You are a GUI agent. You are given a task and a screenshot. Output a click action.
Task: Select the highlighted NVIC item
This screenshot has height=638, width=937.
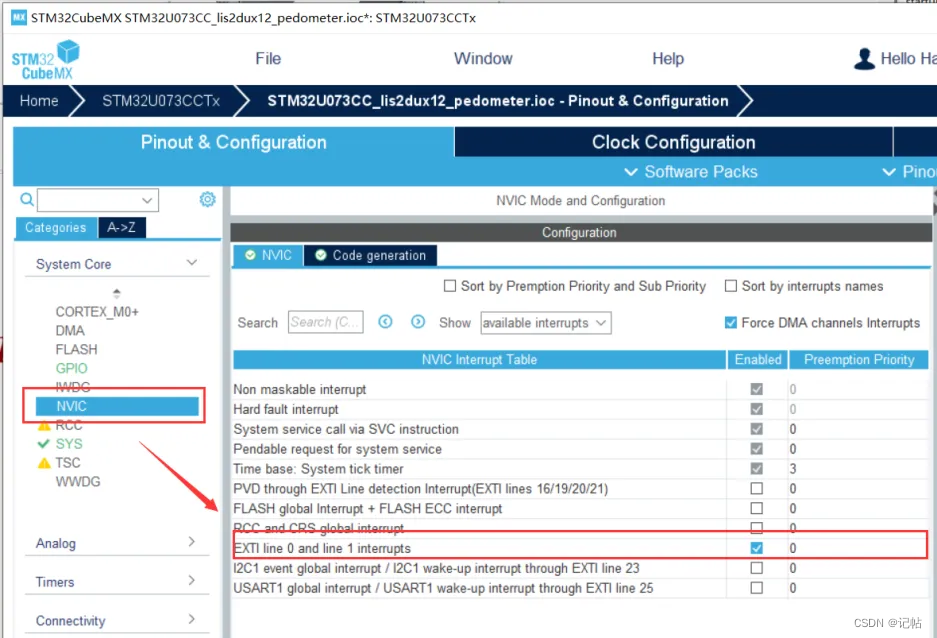117,406
